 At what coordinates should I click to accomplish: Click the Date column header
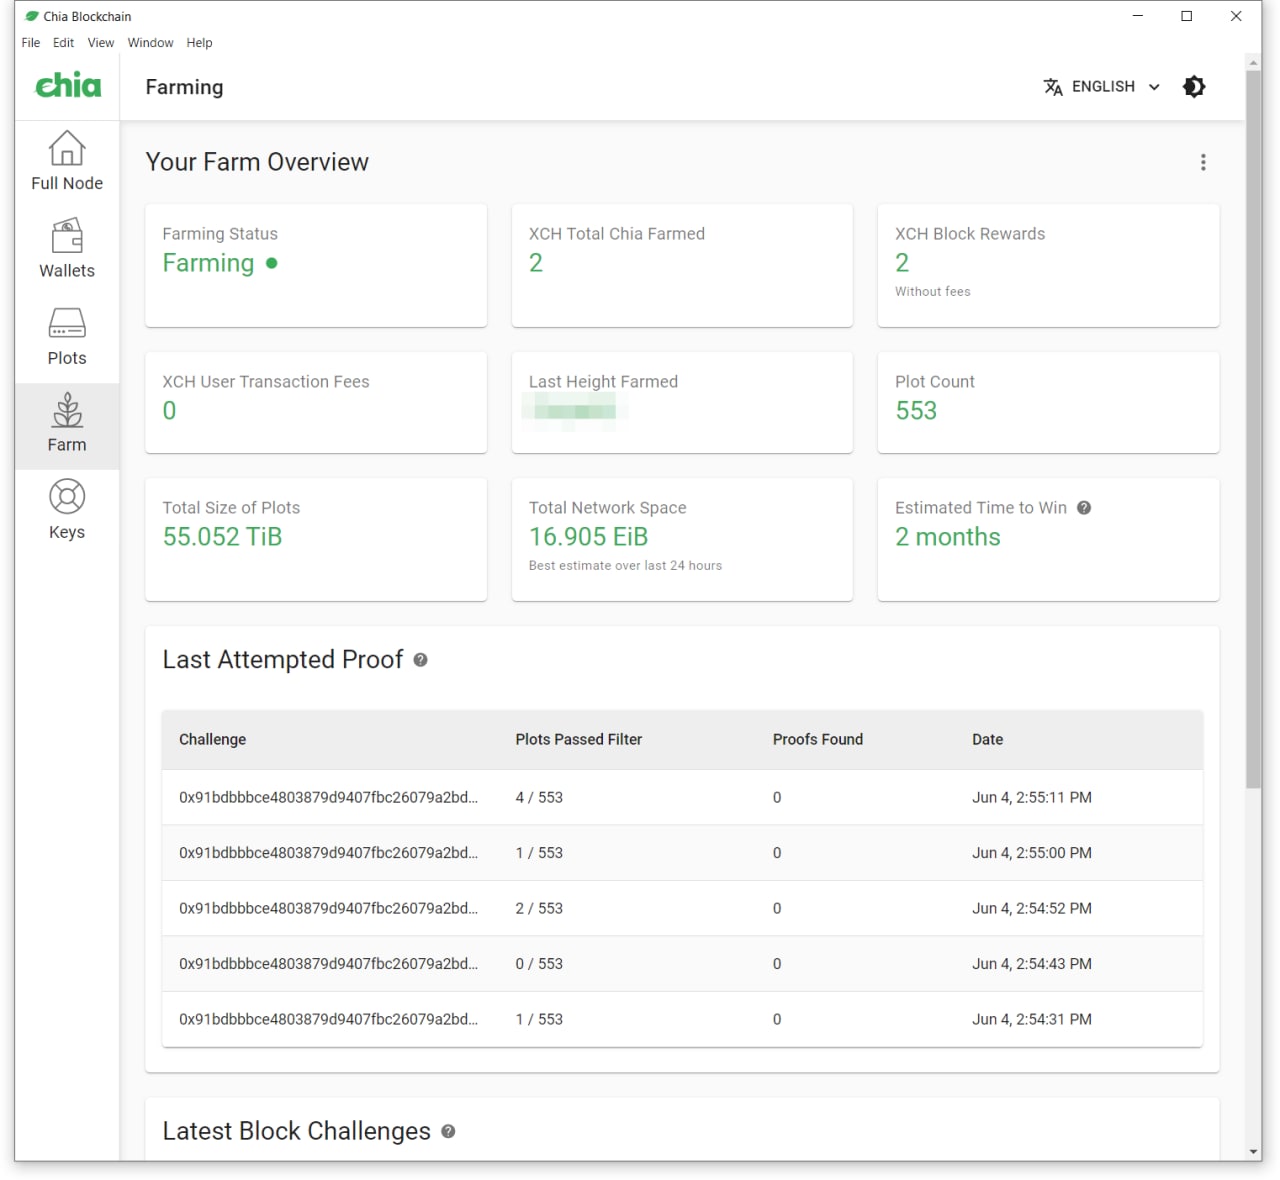[x=987, y=740]
